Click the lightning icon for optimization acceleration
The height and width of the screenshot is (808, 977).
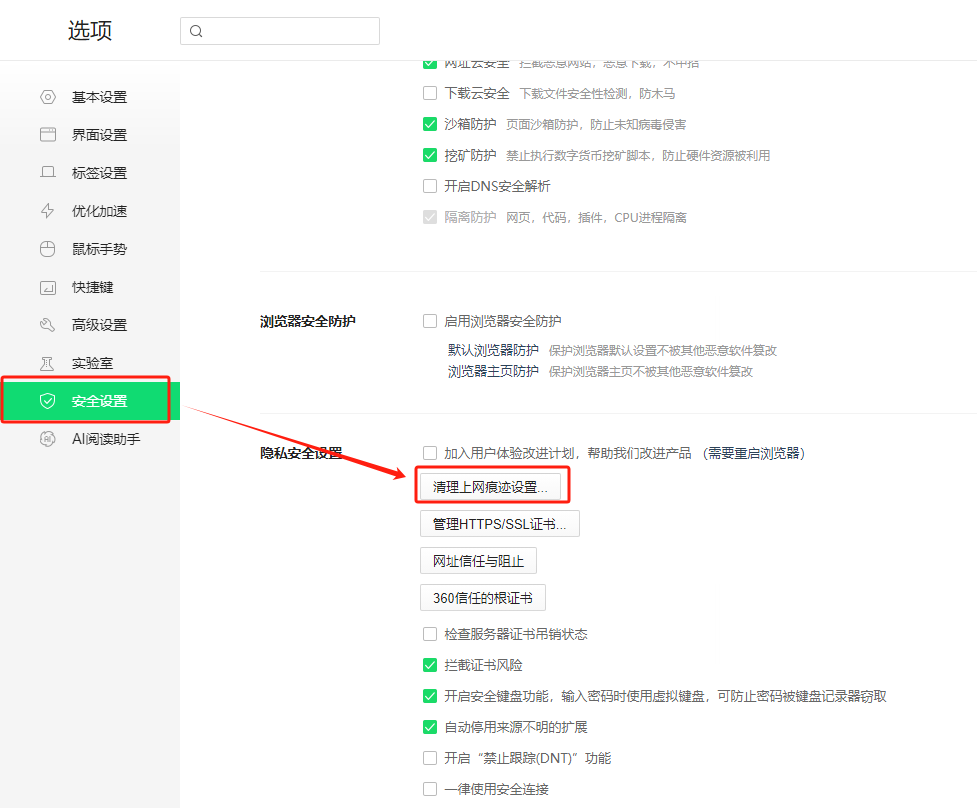click(x=47, y=211)
